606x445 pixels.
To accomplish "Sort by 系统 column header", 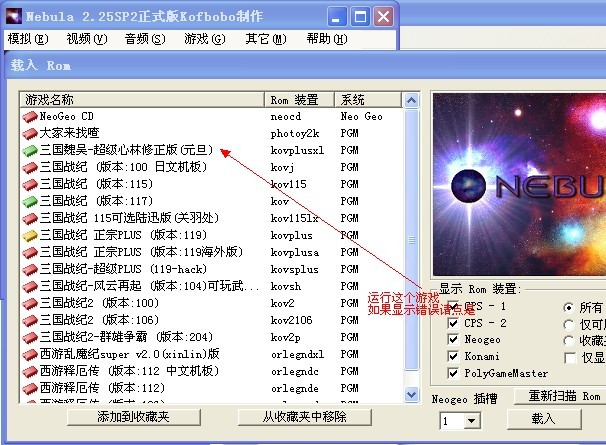I will (x=368, y=100).
